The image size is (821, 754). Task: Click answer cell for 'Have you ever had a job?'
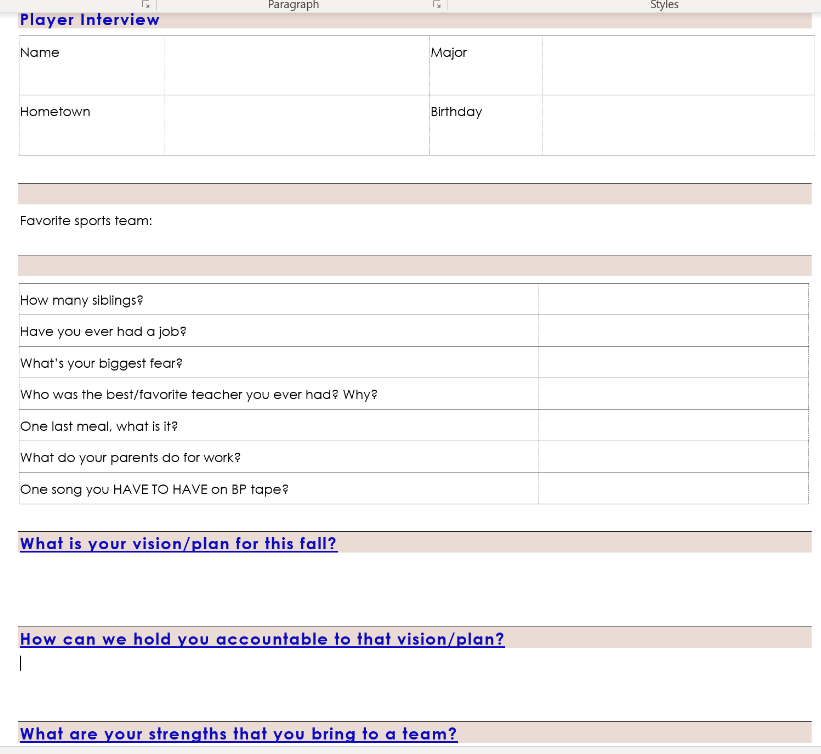coord(673,330)
